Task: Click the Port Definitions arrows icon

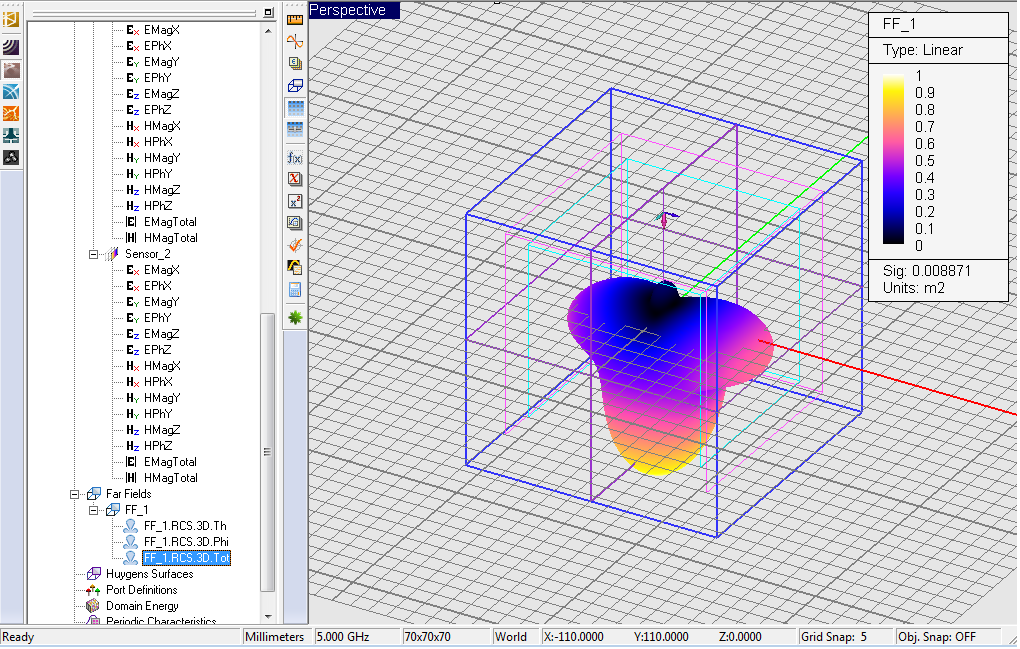Action: (94, 590)
